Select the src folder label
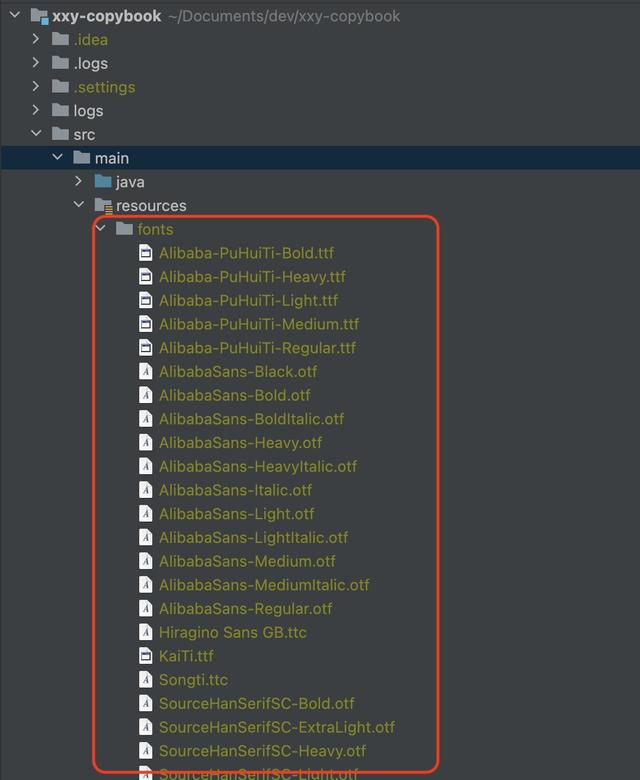640x780 pixels. tap(84, 135)
